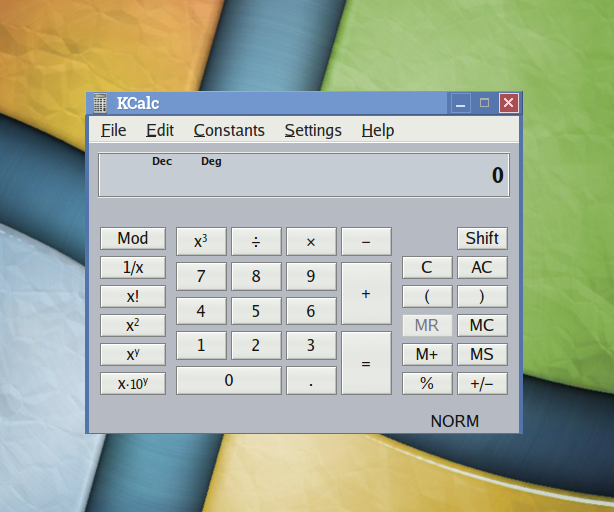This screenshot has width=614, height=512.
Task: Toggle the Shift button
Action: 482,238
